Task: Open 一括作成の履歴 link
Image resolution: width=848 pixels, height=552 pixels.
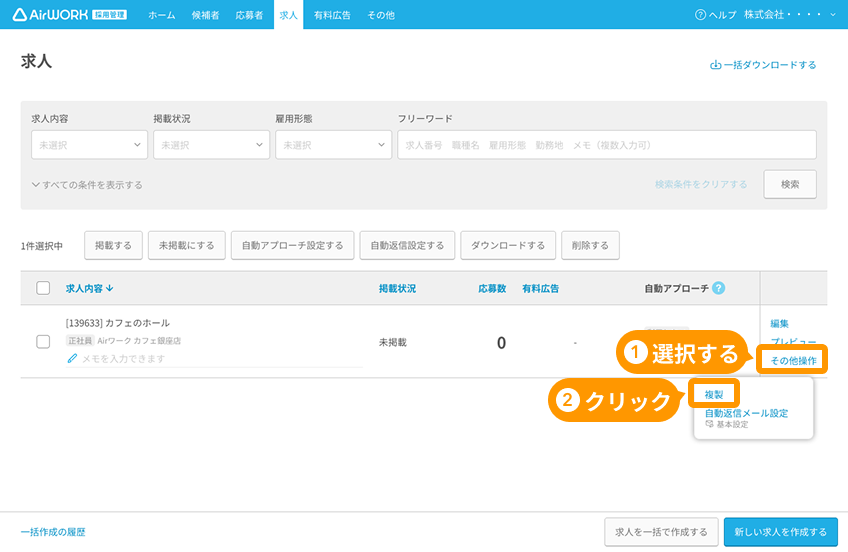Action: 53,532
